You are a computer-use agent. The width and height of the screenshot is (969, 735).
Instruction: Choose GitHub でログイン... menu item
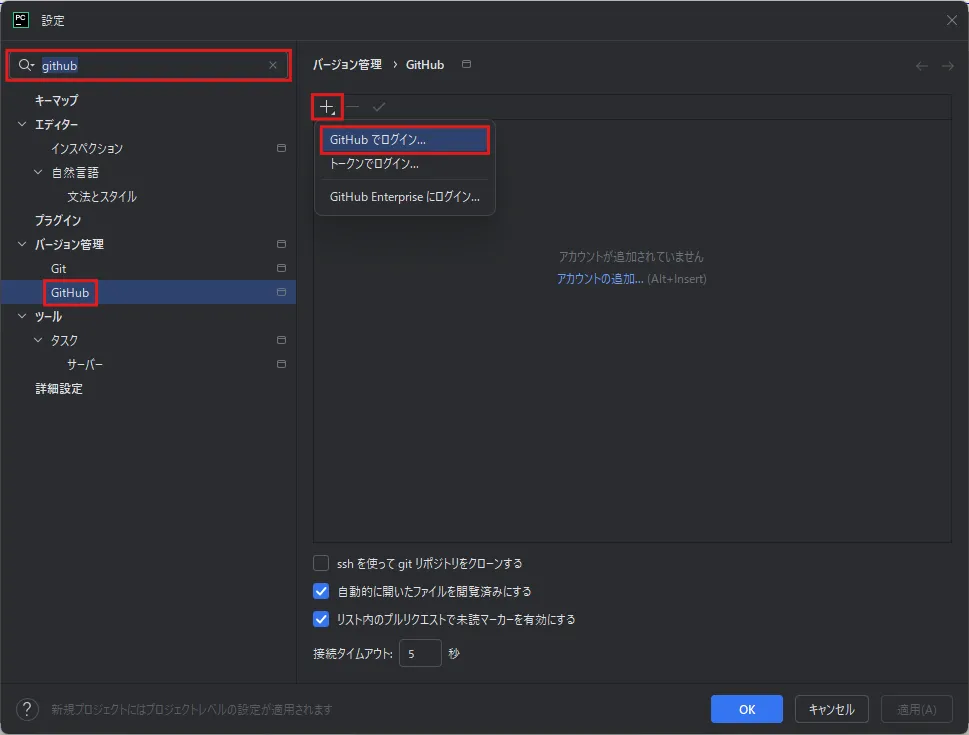405,140
